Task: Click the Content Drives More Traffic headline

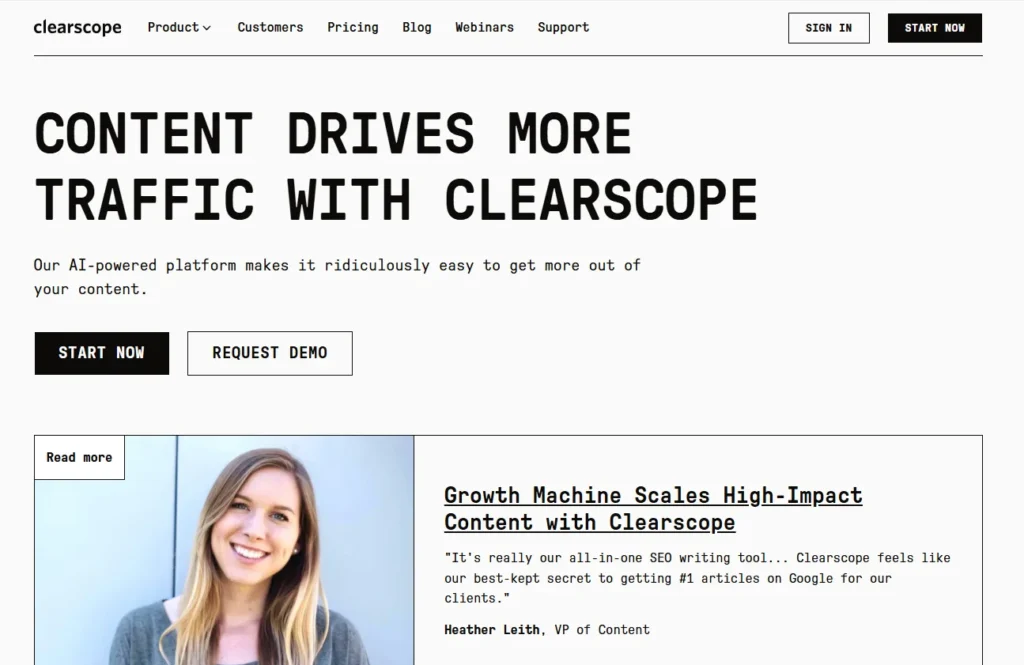Action: tap(395, 166)
